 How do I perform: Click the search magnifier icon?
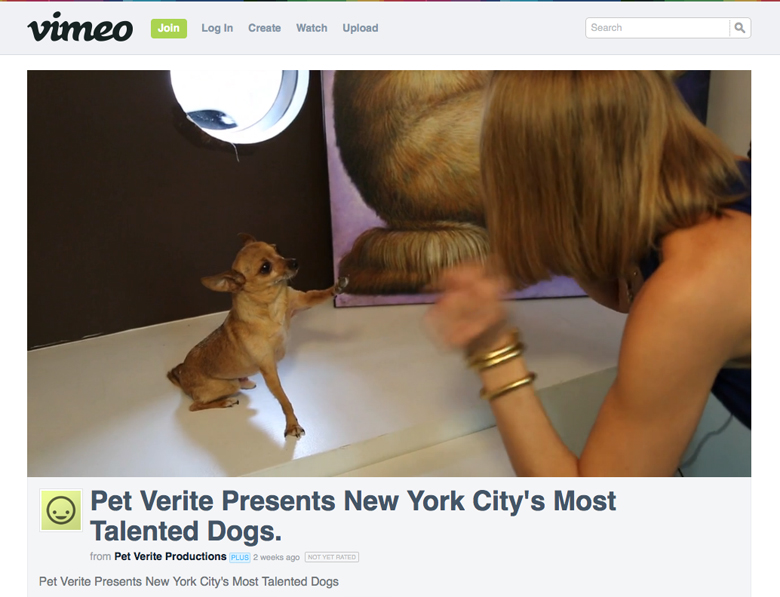(740, 28)
